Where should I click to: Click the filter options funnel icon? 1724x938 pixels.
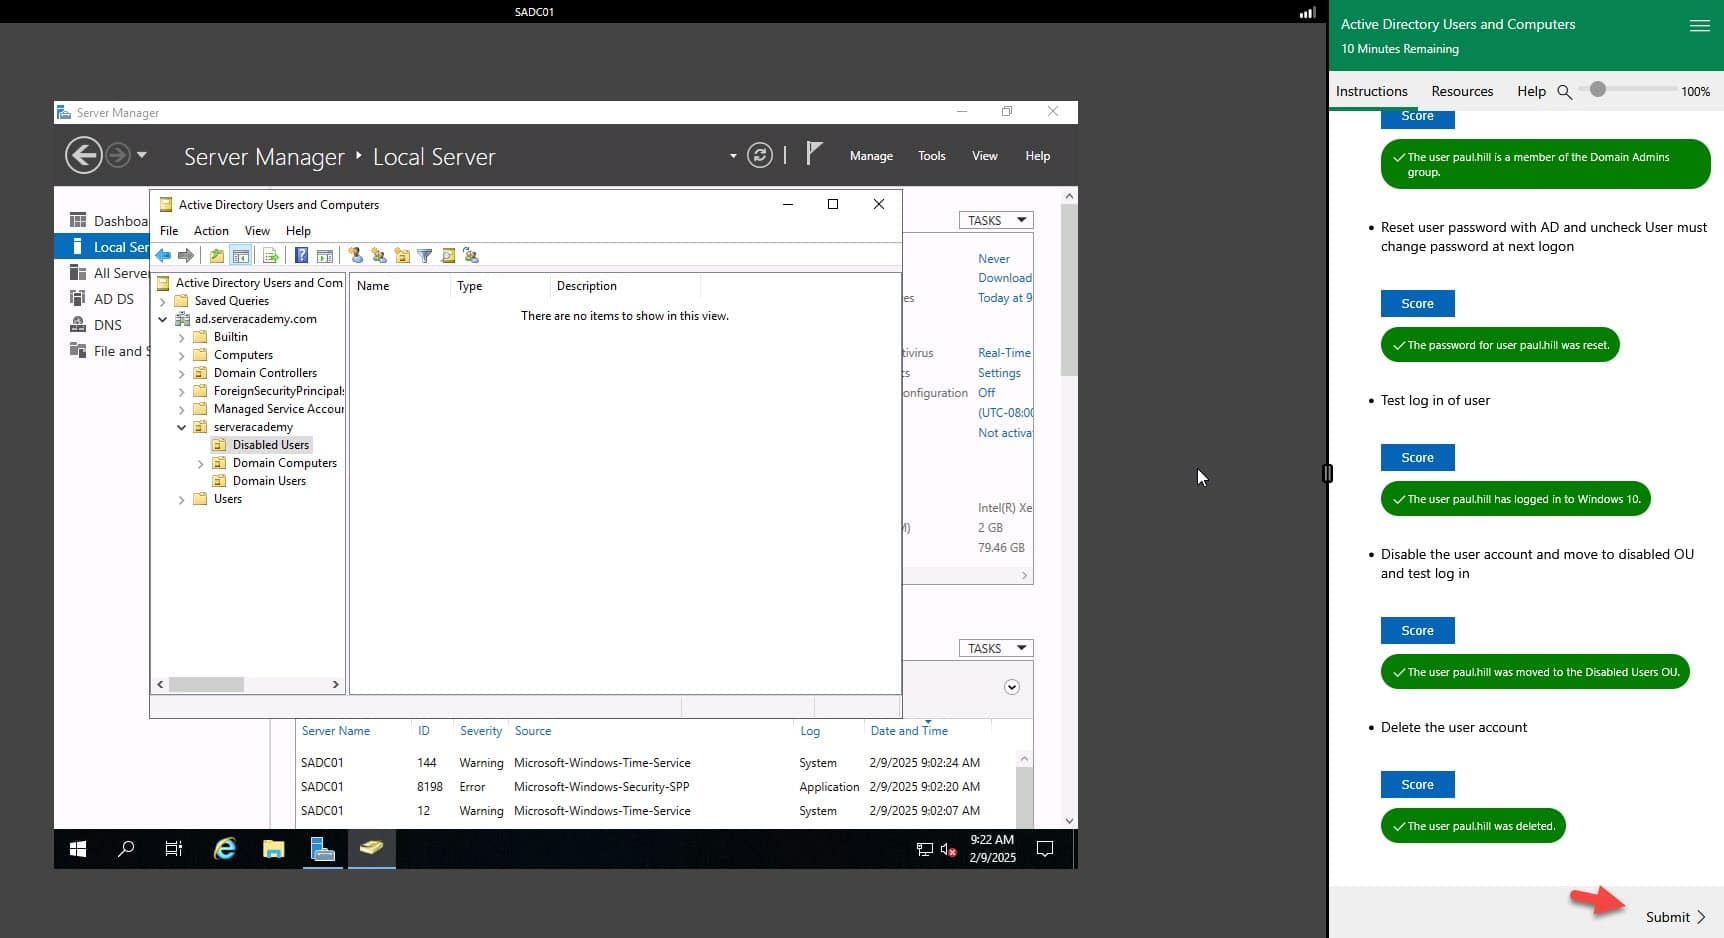(425, 256)
